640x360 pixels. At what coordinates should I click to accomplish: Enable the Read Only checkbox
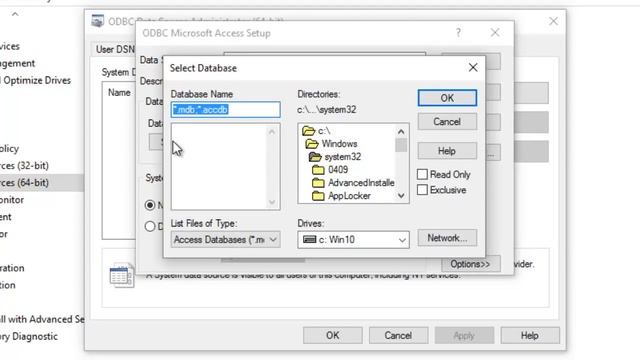422,174
